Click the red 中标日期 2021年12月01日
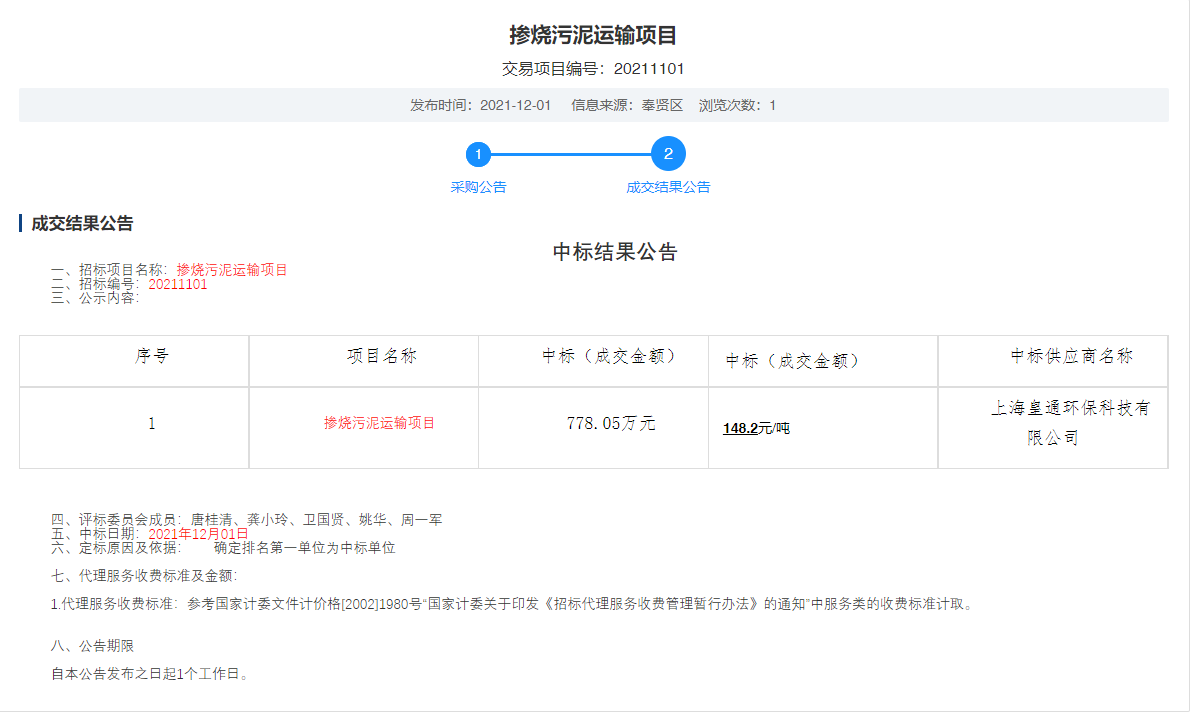Image resolution: width=1190 pixels, height=715 pixels. click(x=198, y=534)
